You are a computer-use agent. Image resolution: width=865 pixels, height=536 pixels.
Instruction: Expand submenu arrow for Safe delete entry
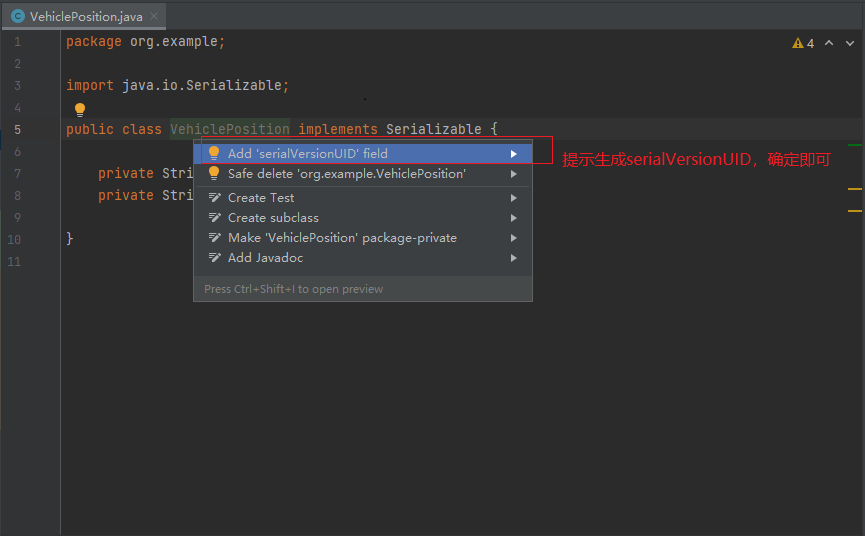(x=514, y=174)
